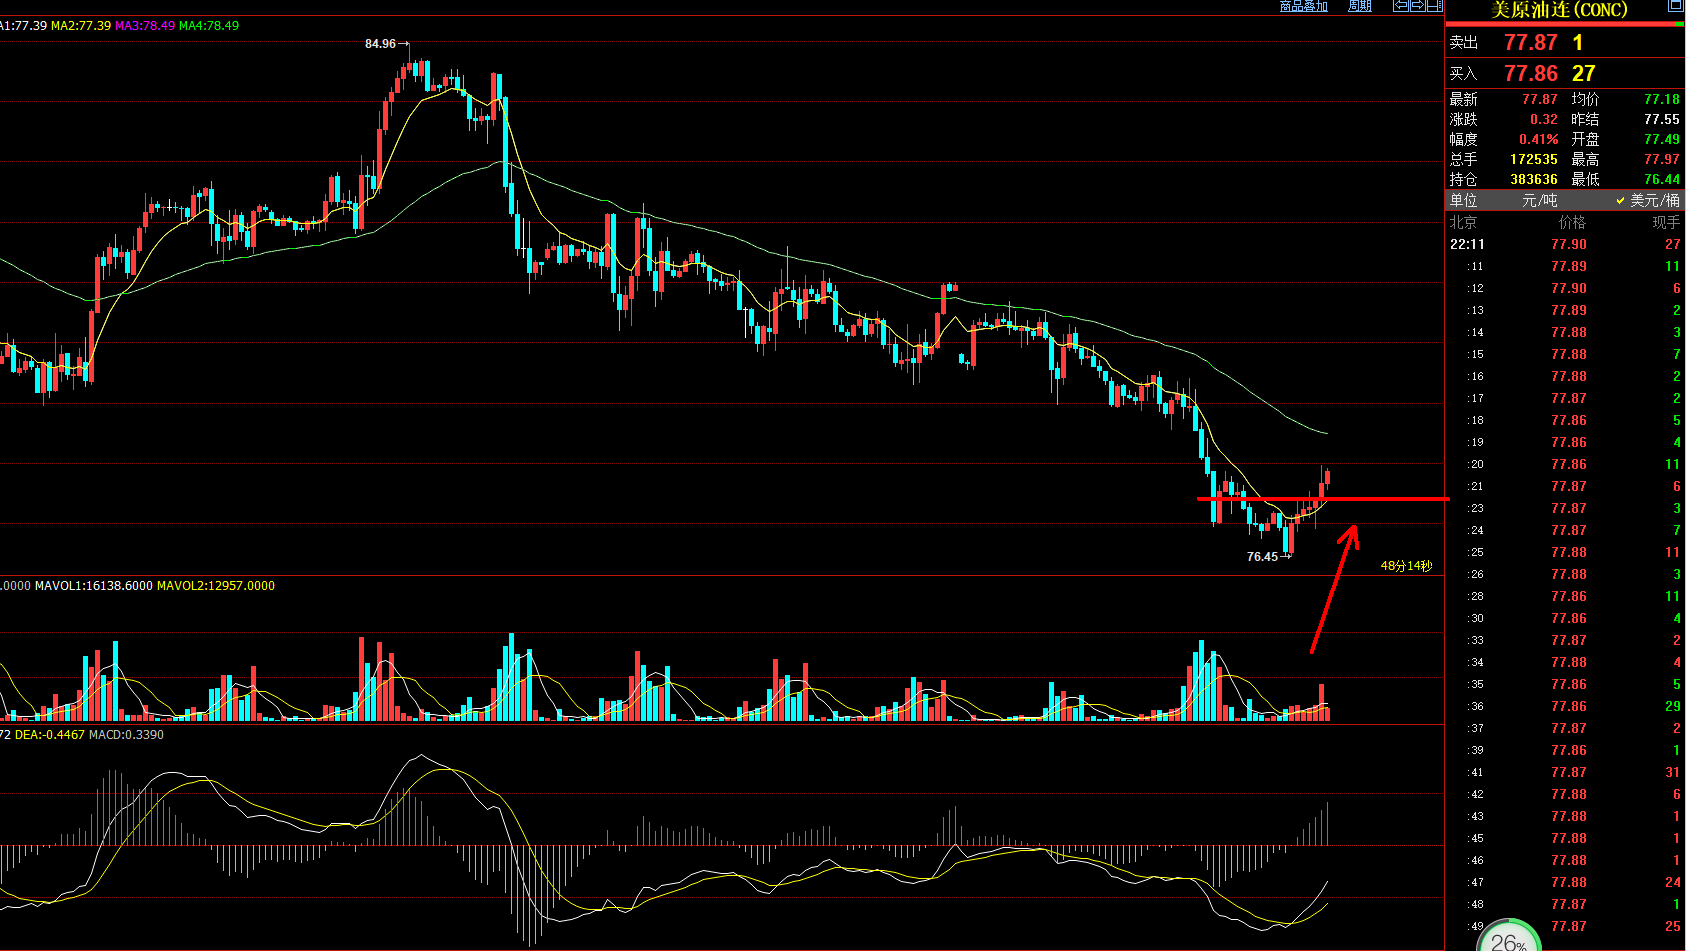Open the 26% floating memory widget
Image resolution: width=1686 pixels, height=951 pixels.
[1508, 937]
